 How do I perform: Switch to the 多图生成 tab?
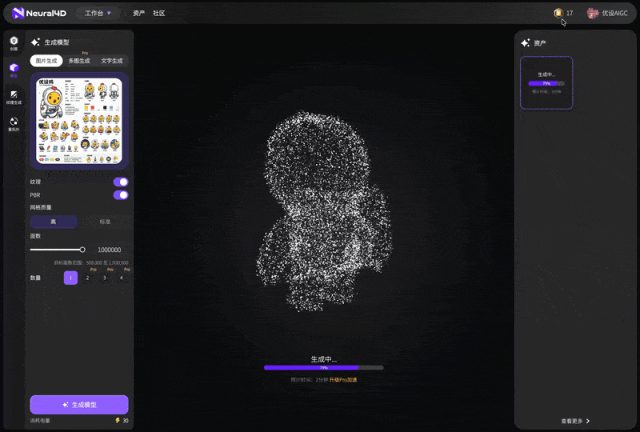(x=79, y=61)
